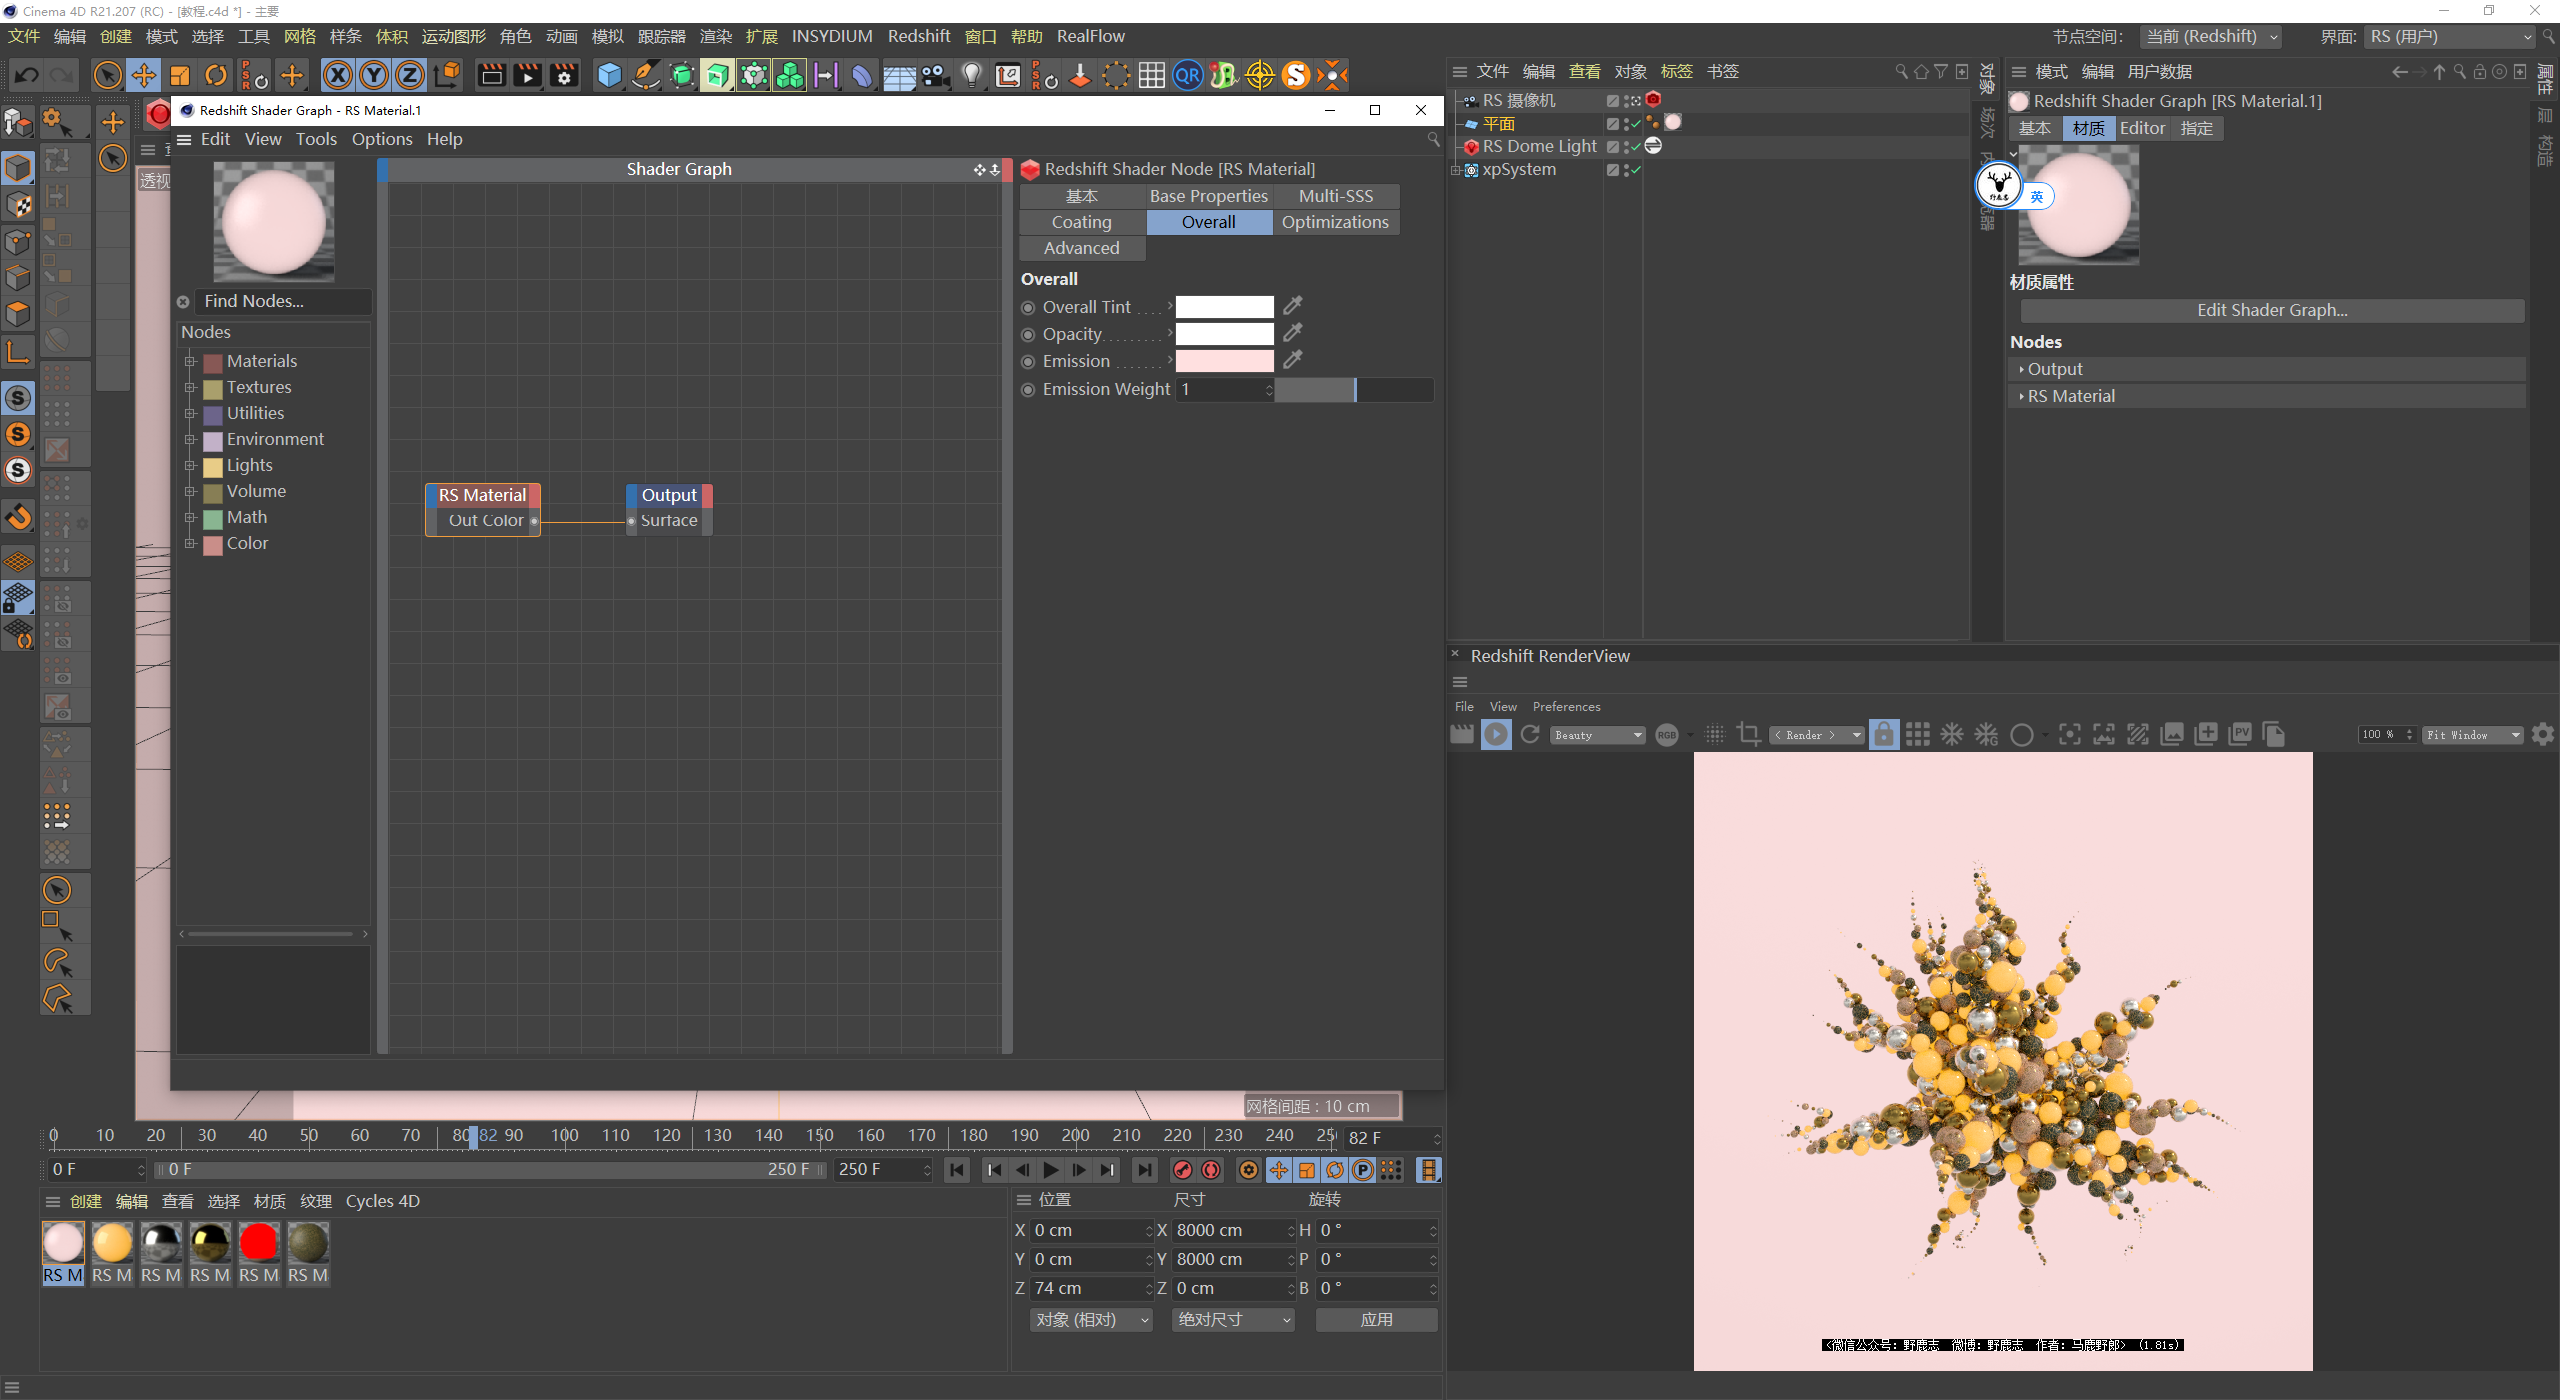Click the Edit Shader Graph button
This screenshot has width=2560, height=1400.
click(x=2272, y=310)
